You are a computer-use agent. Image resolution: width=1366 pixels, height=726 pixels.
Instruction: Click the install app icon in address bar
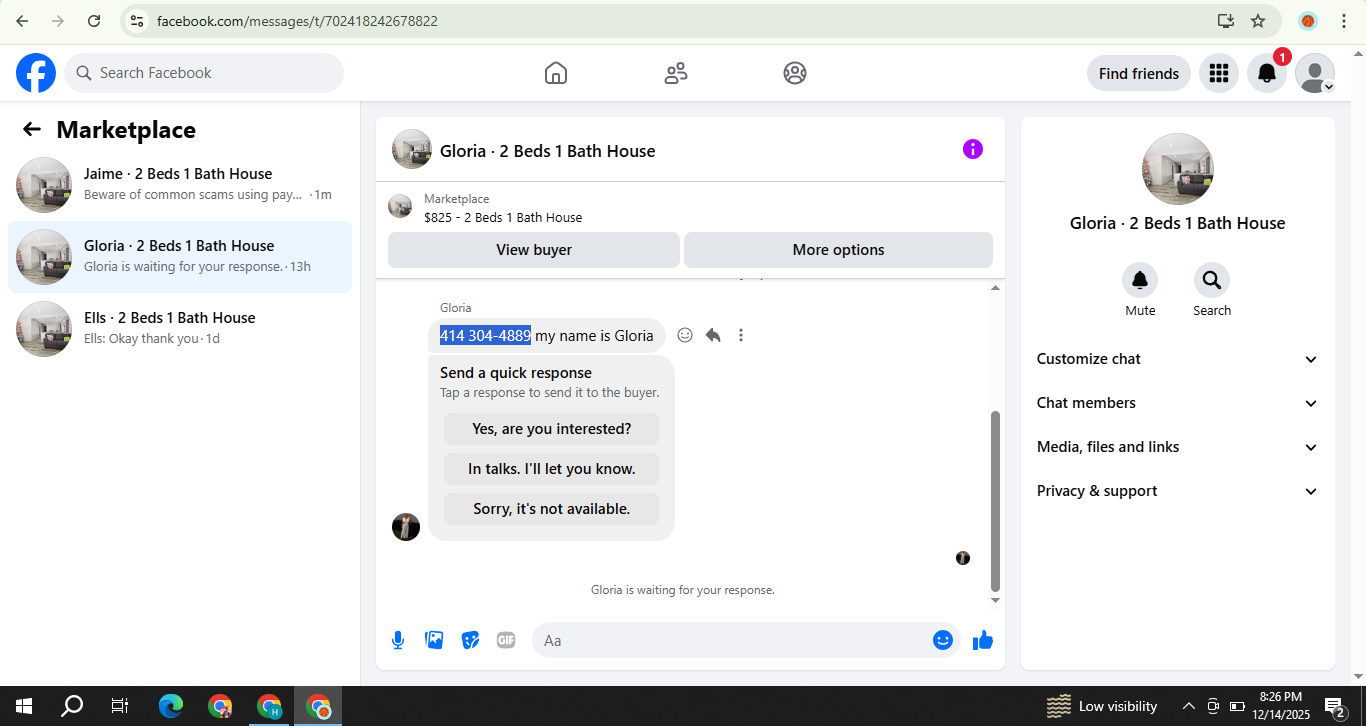pyautogui.click(x=1225, y=21)
